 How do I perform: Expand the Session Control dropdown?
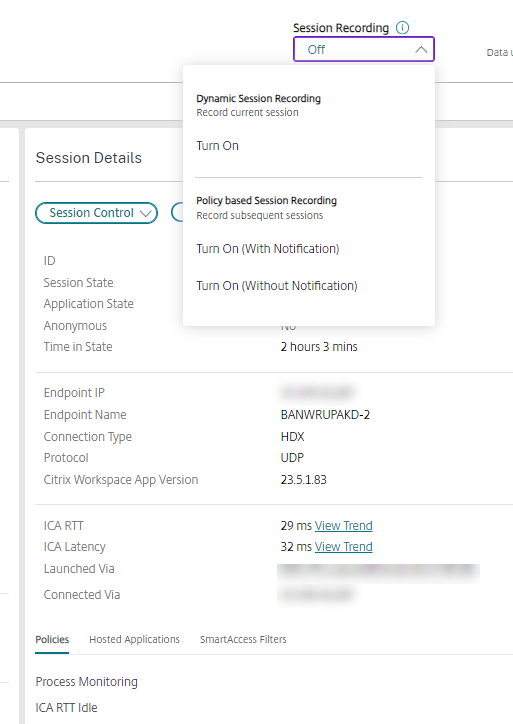[97, 213]
